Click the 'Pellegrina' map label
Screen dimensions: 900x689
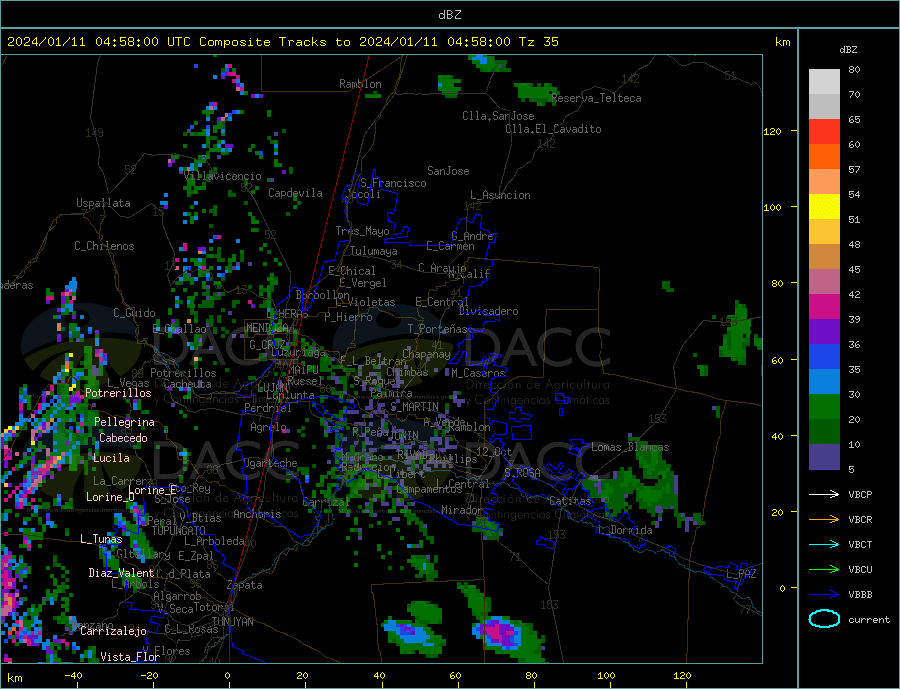click(x=124, y=422)
